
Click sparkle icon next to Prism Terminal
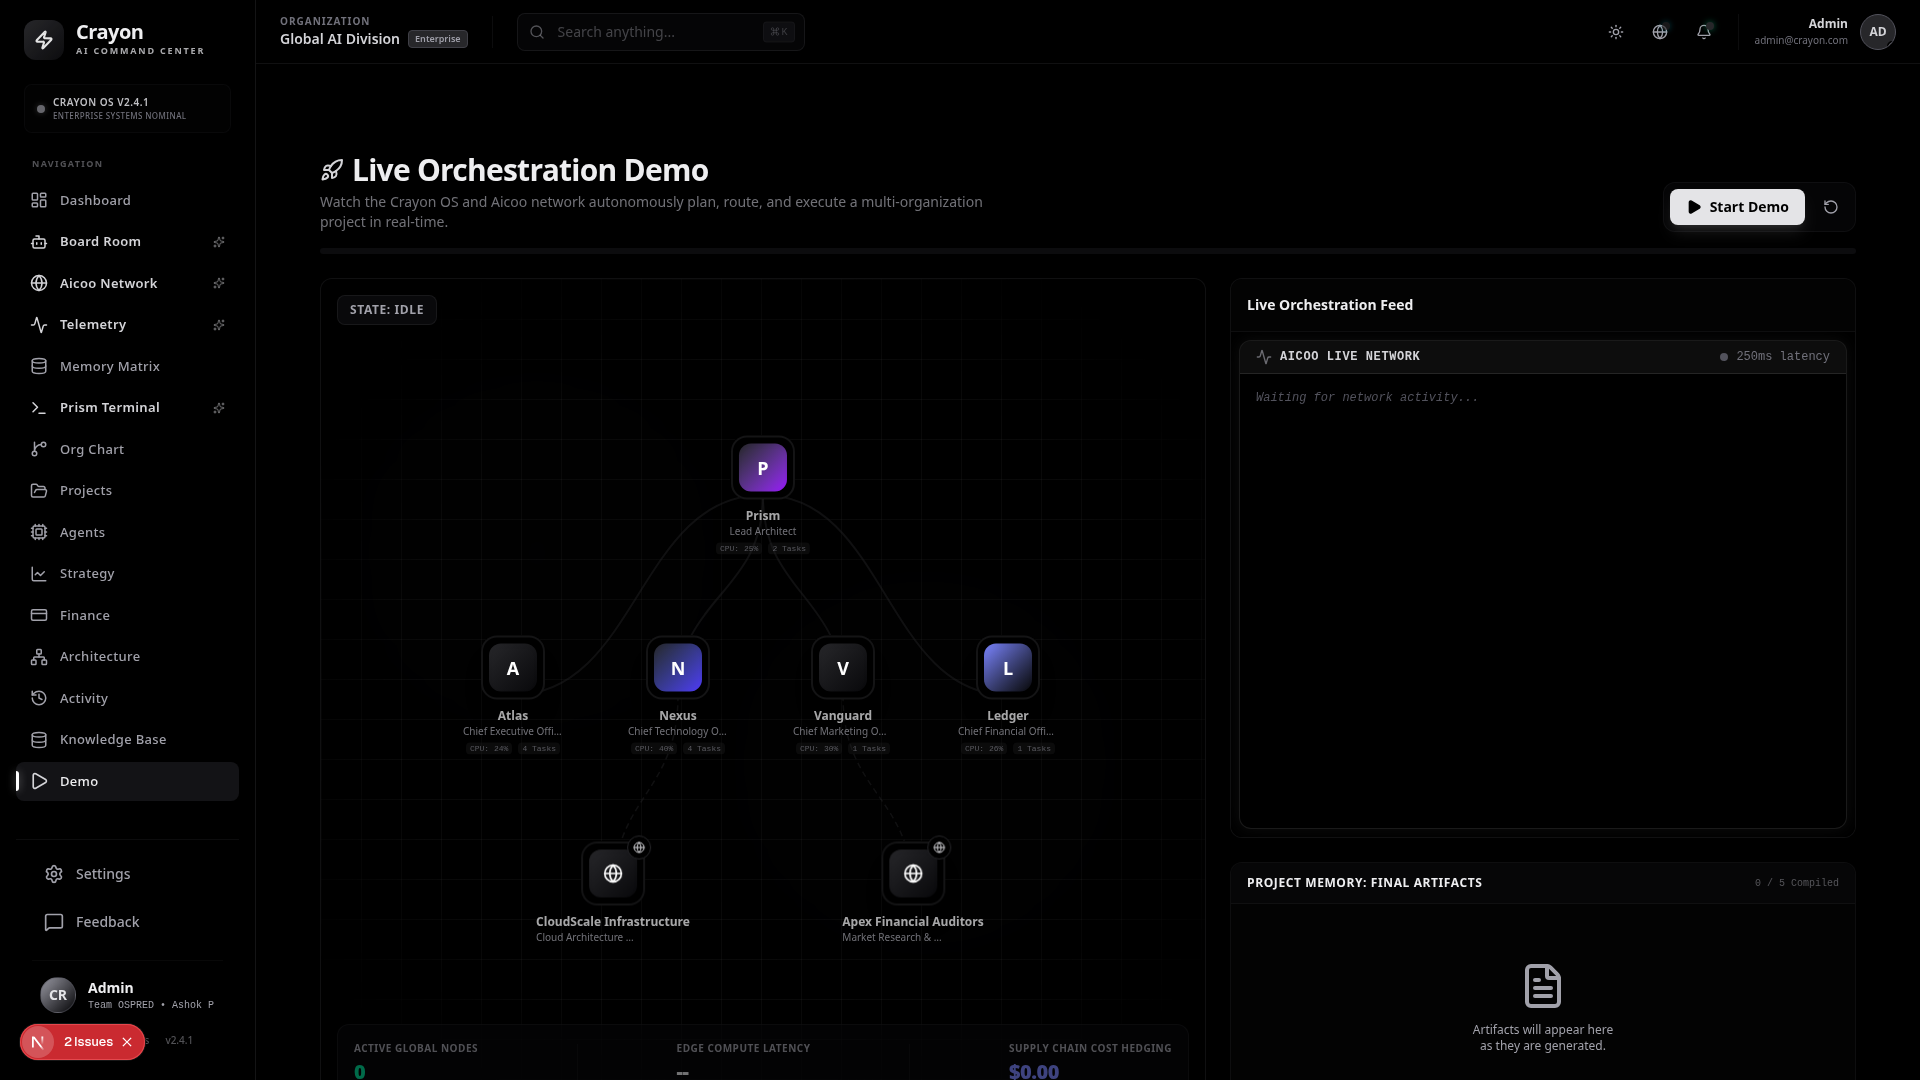click(x=219, y=408)
